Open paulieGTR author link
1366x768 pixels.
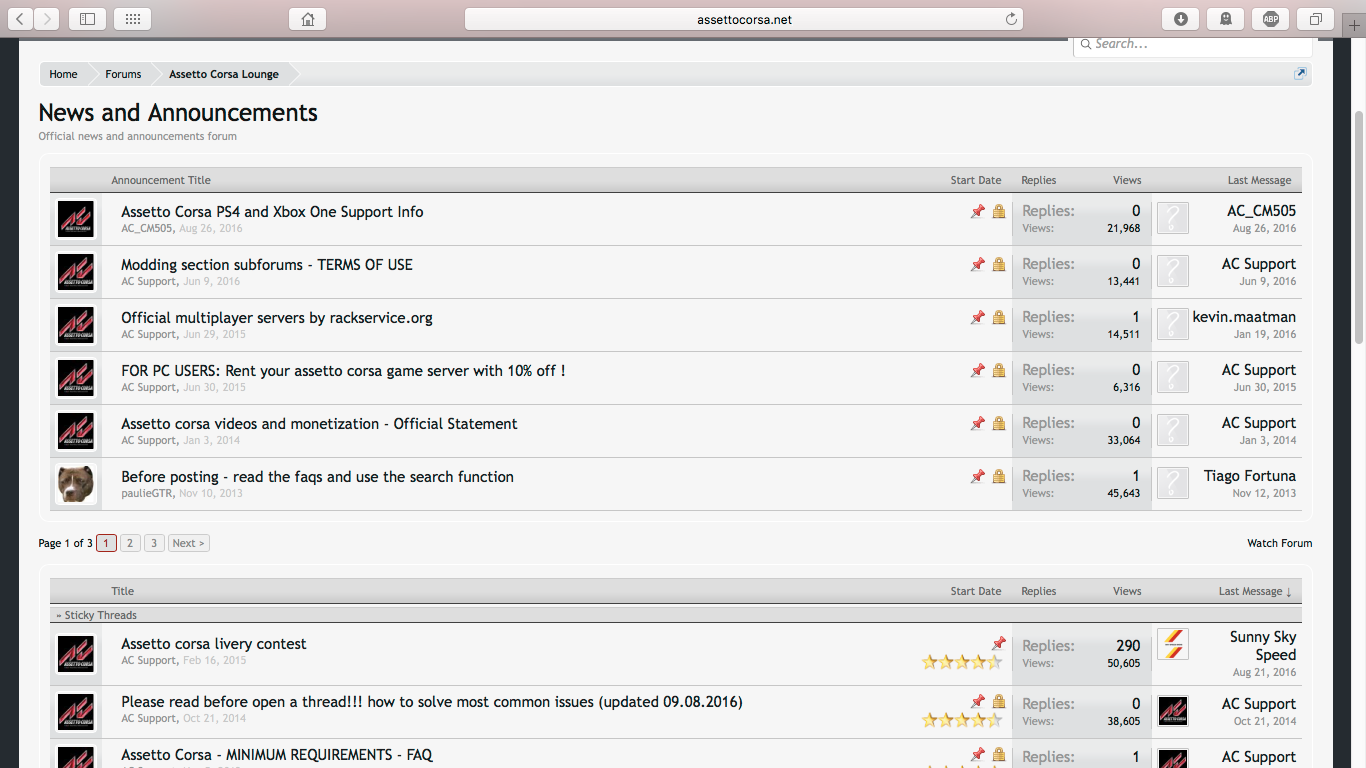coord(147,493)
